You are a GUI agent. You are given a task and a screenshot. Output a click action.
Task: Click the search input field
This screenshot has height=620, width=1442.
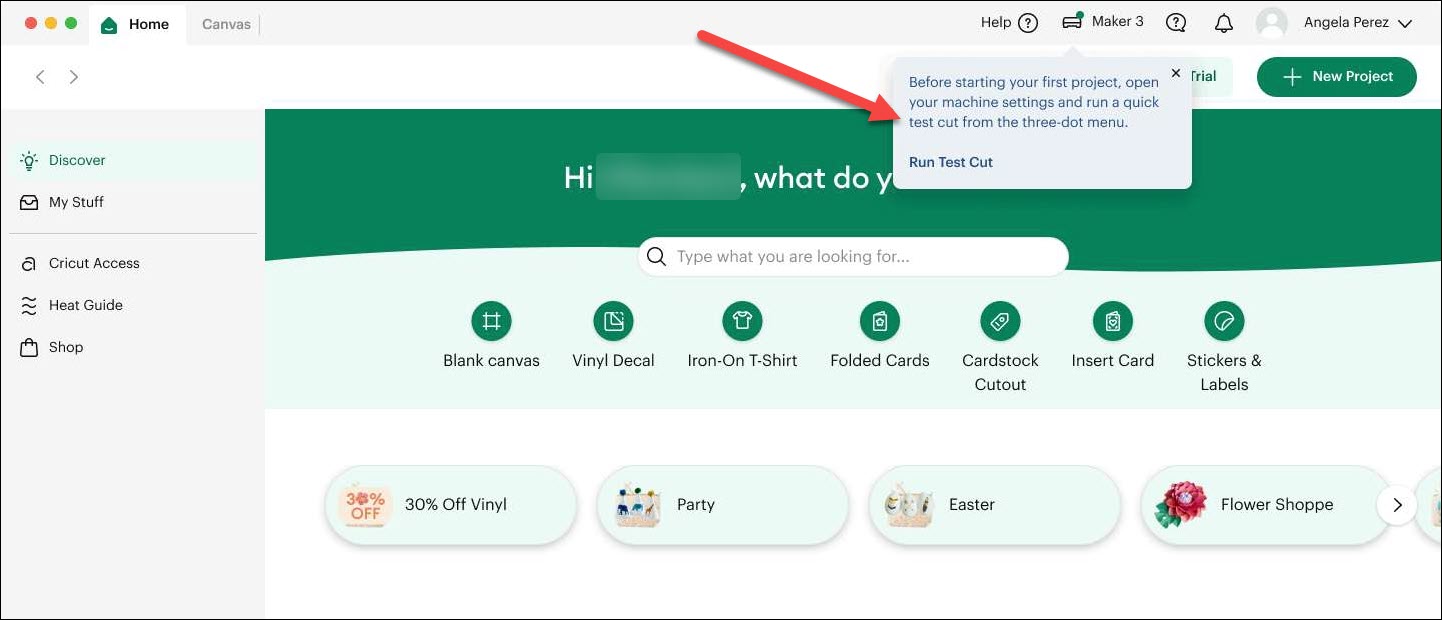(x=853, y=257)
